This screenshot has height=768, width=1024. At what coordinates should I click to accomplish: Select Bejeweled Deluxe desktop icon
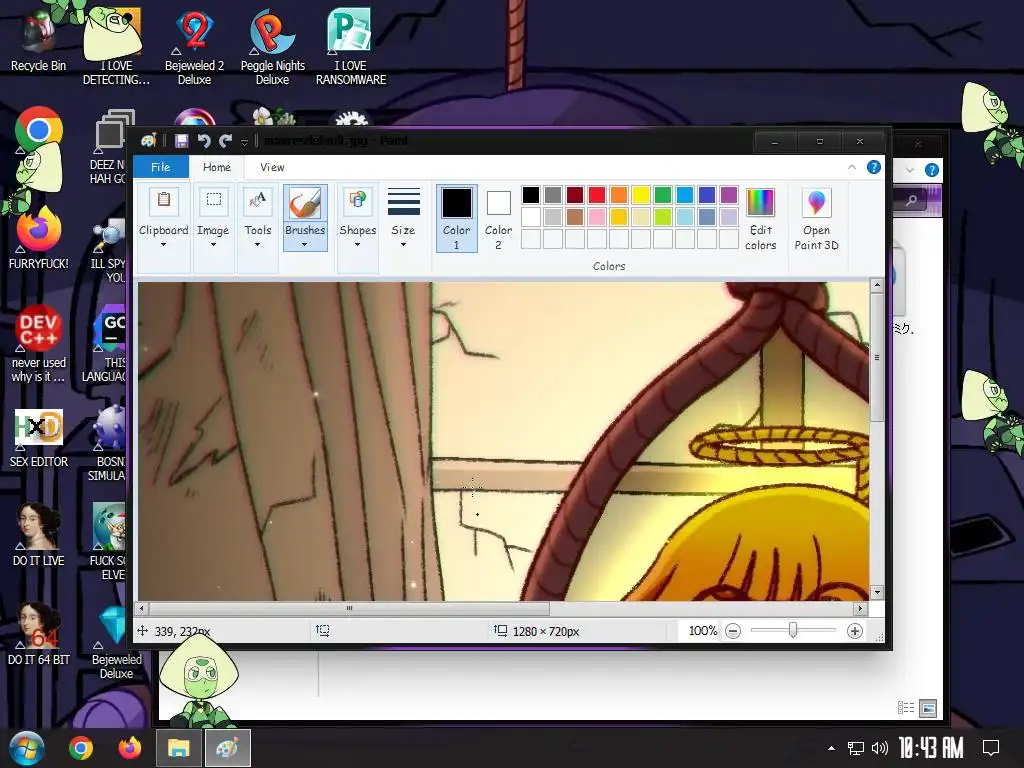pyautogui.click(x=116, y=643)
